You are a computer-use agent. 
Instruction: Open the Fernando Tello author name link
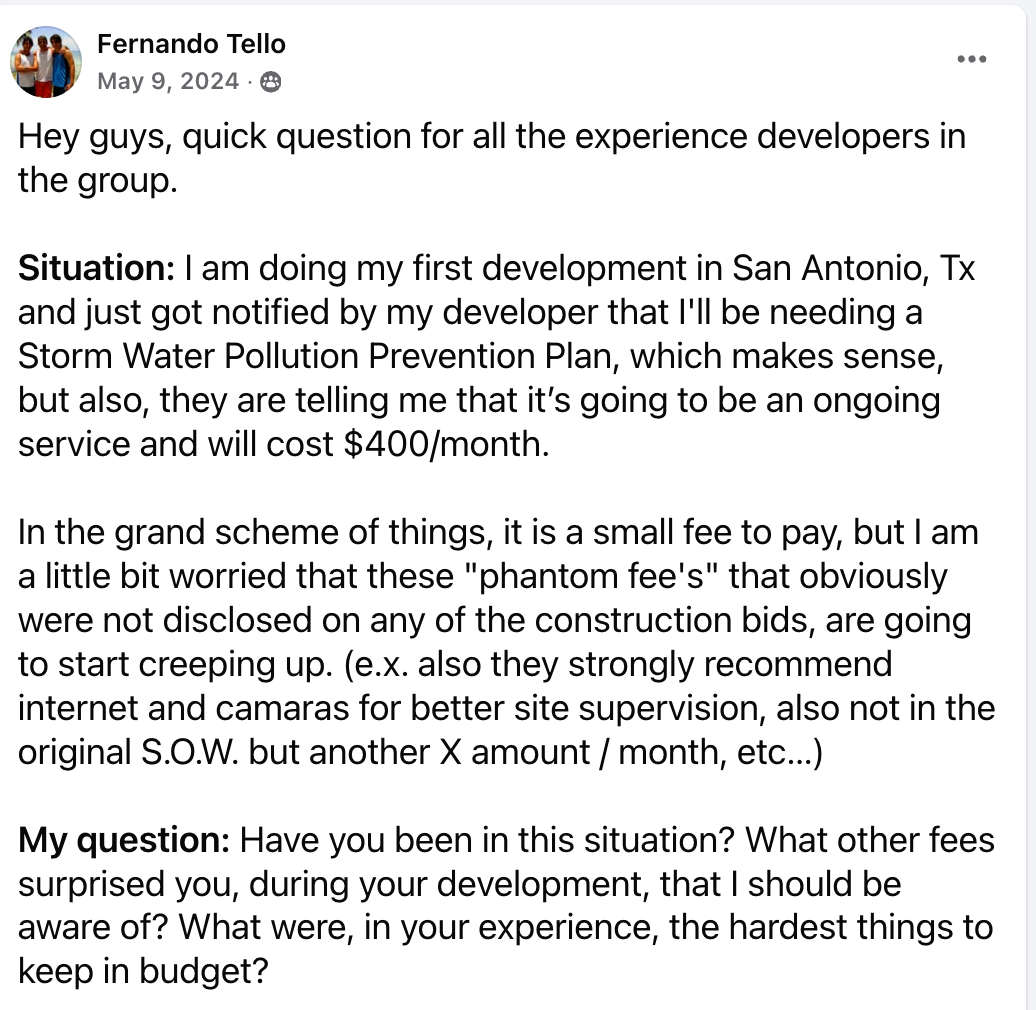click(x=191, y=44)
